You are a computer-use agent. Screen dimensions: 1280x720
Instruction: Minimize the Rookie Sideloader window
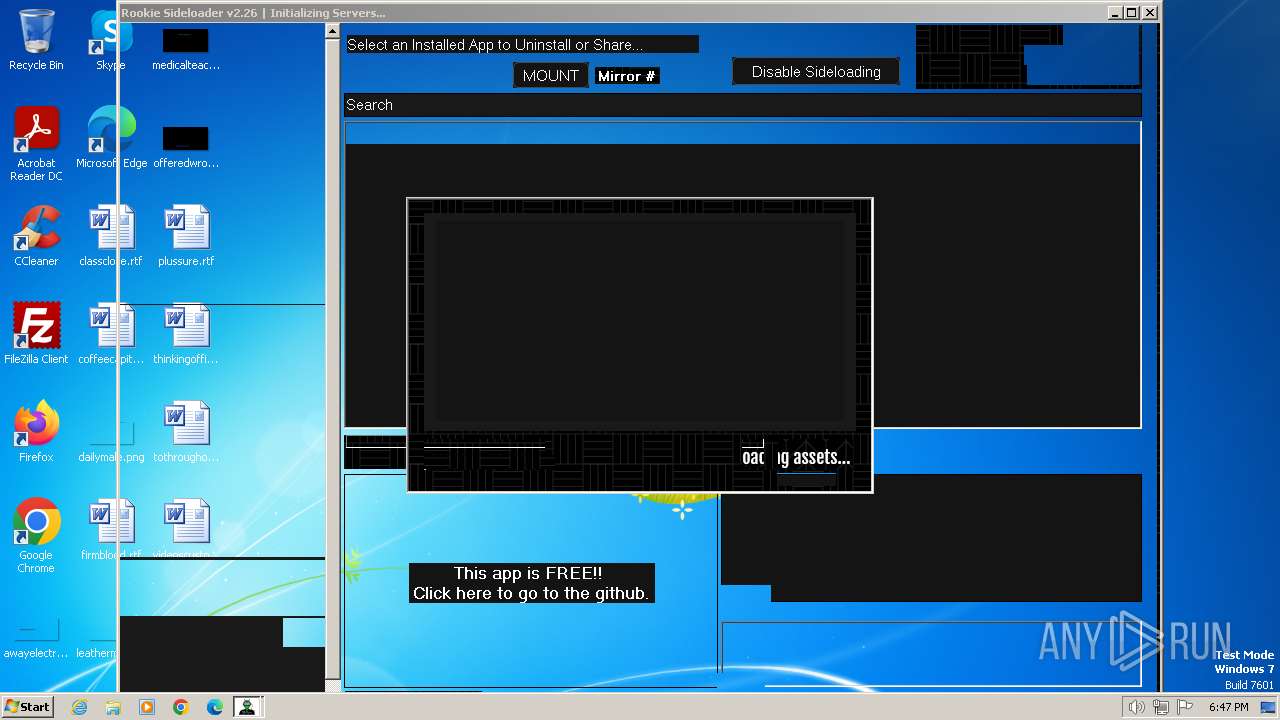coord(1115,13)
